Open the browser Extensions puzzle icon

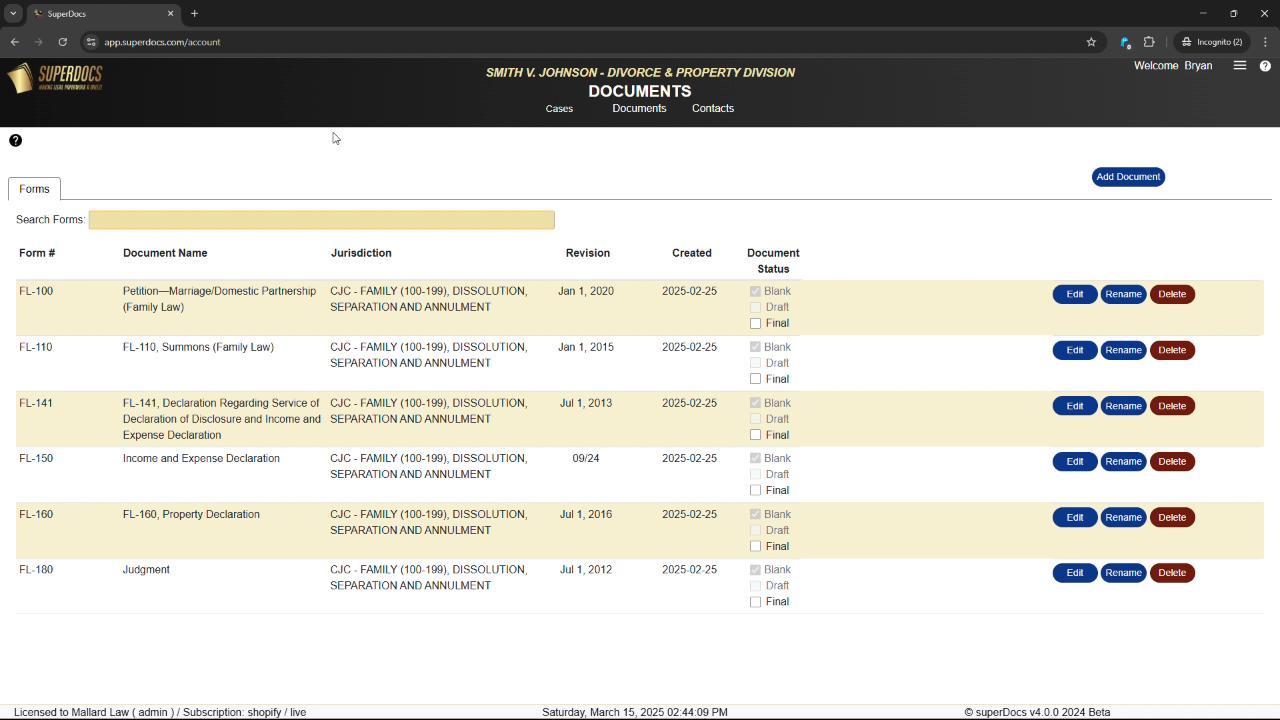click(1149, 42)
